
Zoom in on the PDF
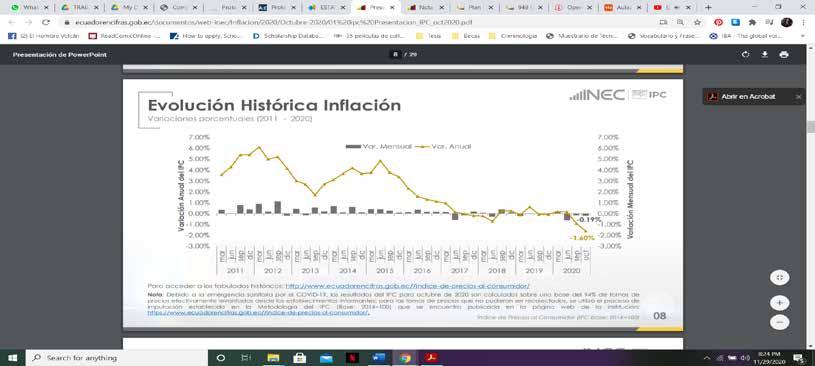click(779, 303)
